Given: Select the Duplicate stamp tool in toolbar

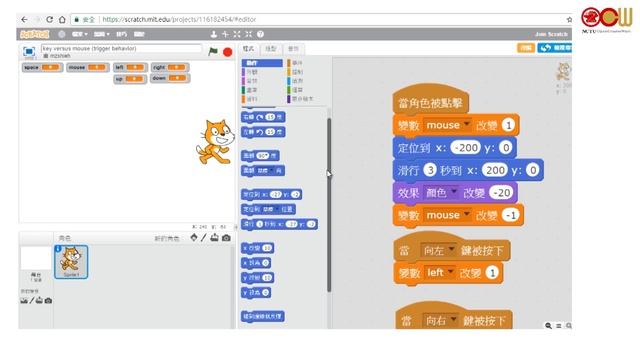Looking at the screenshot, I should (213, 34).
